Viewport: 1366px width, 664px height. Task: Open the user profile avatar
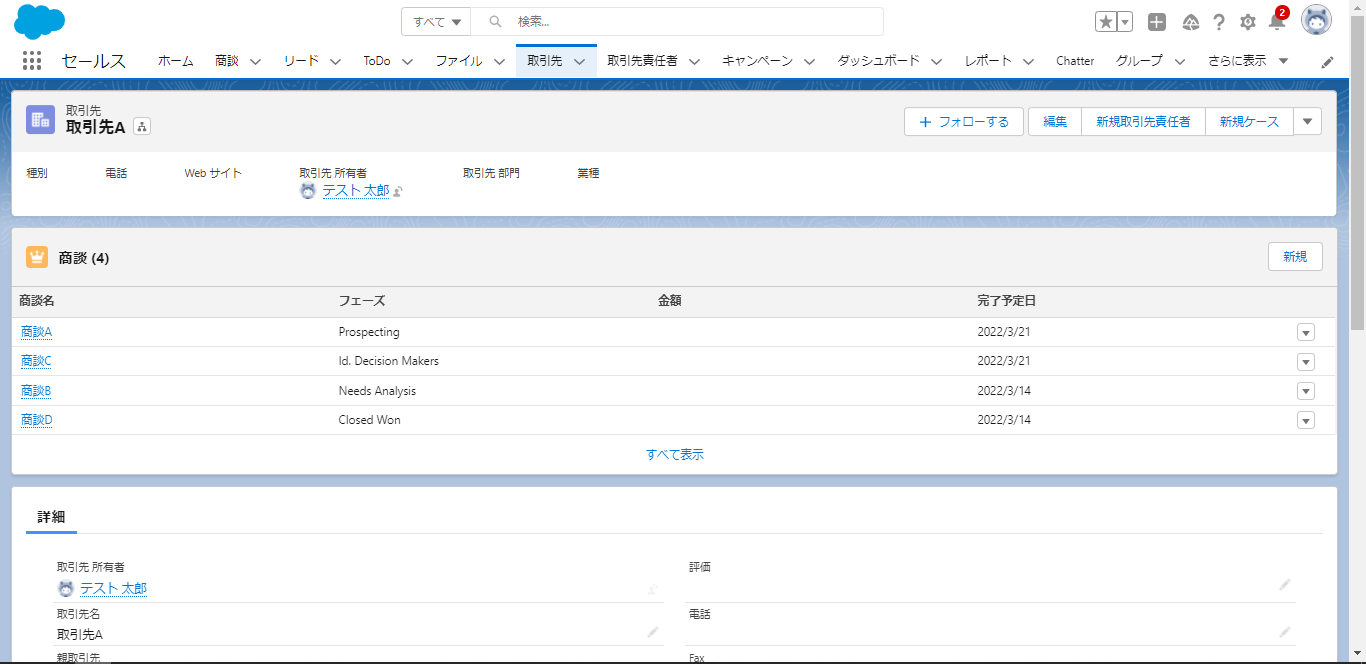(x=1316, y=21)
